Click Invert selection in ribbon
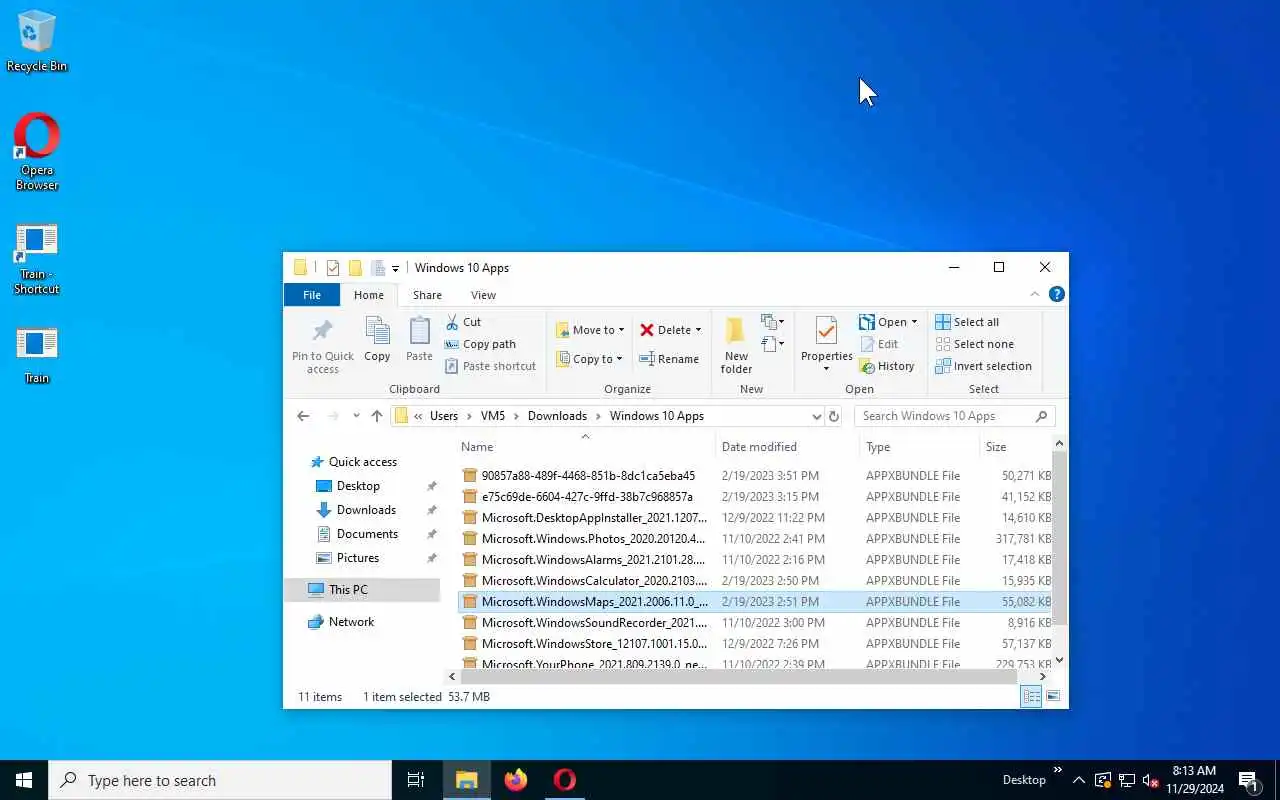 pos(984,366)
